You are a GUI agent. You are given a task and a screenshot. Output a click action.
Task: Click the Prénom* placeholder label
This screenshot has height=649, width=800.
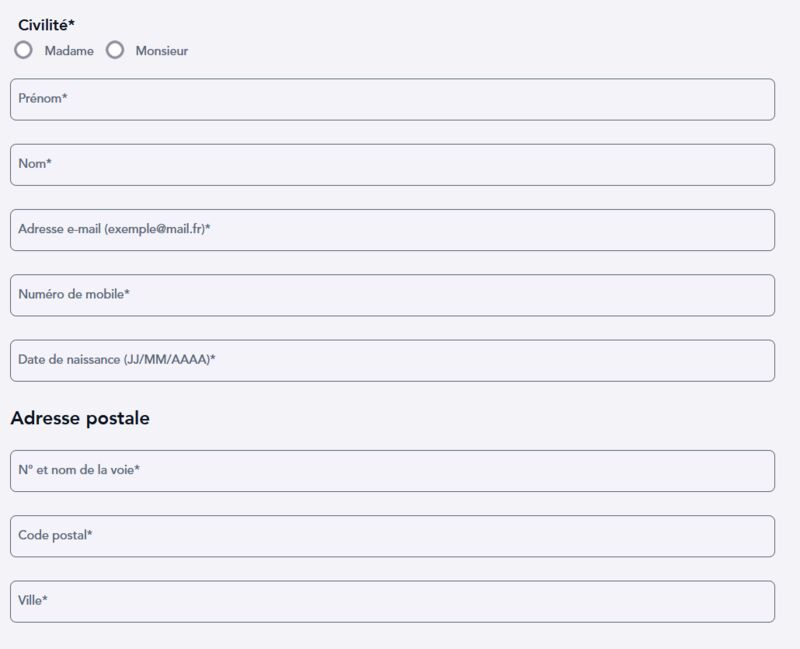point(43,98)
